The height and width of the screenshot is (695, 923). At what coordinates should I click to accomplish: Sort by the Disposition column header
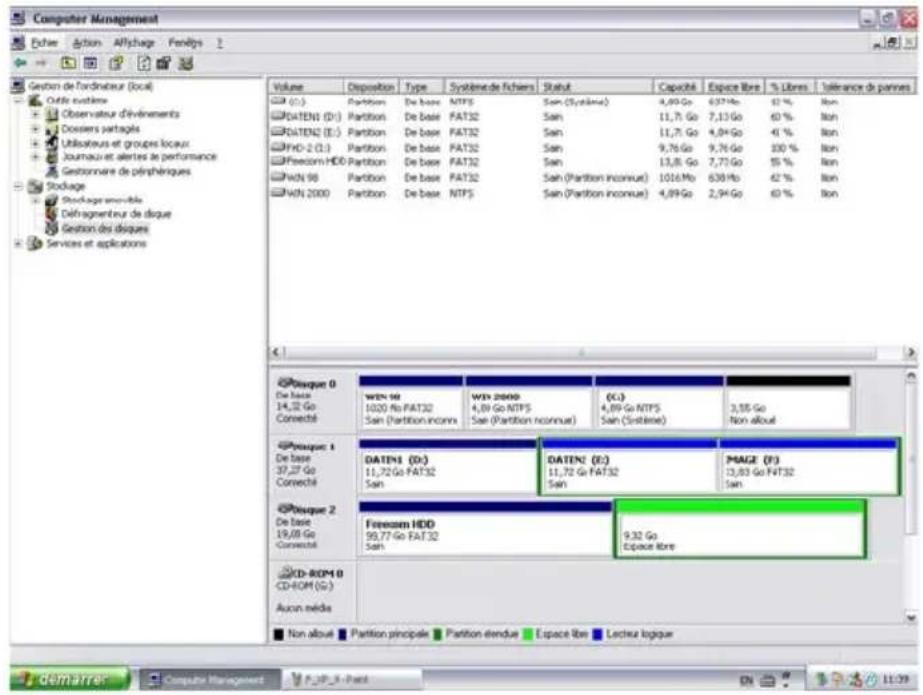coord(371,87)
